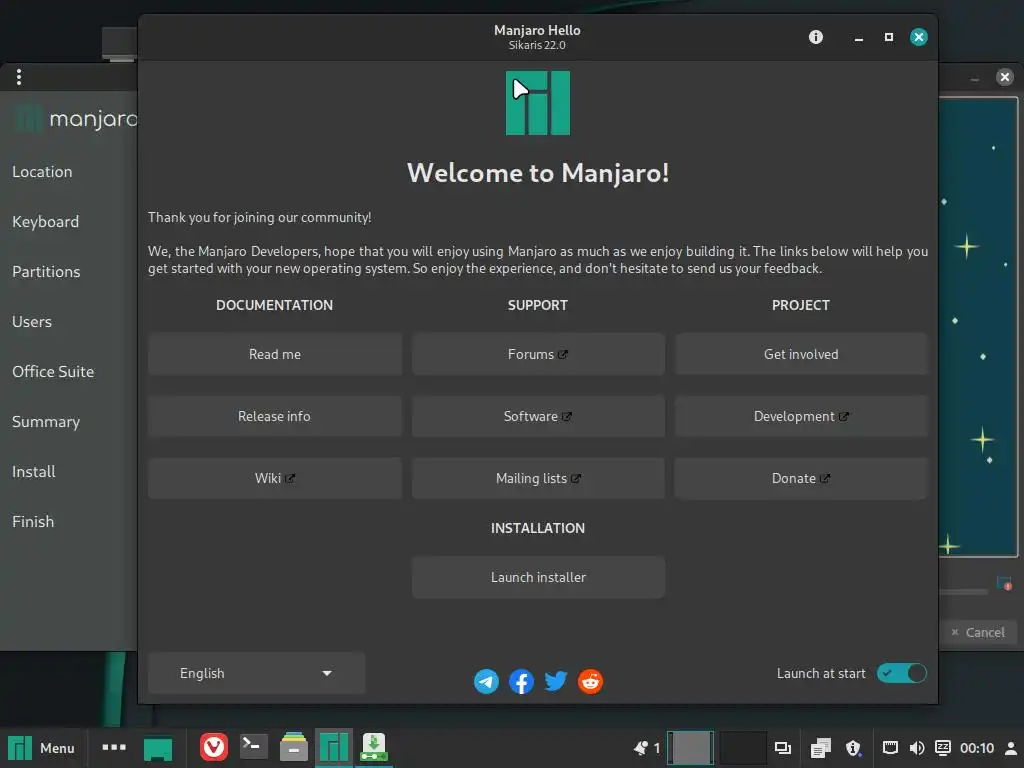Toggle the Launch at start switch

[x=901, y=673]
